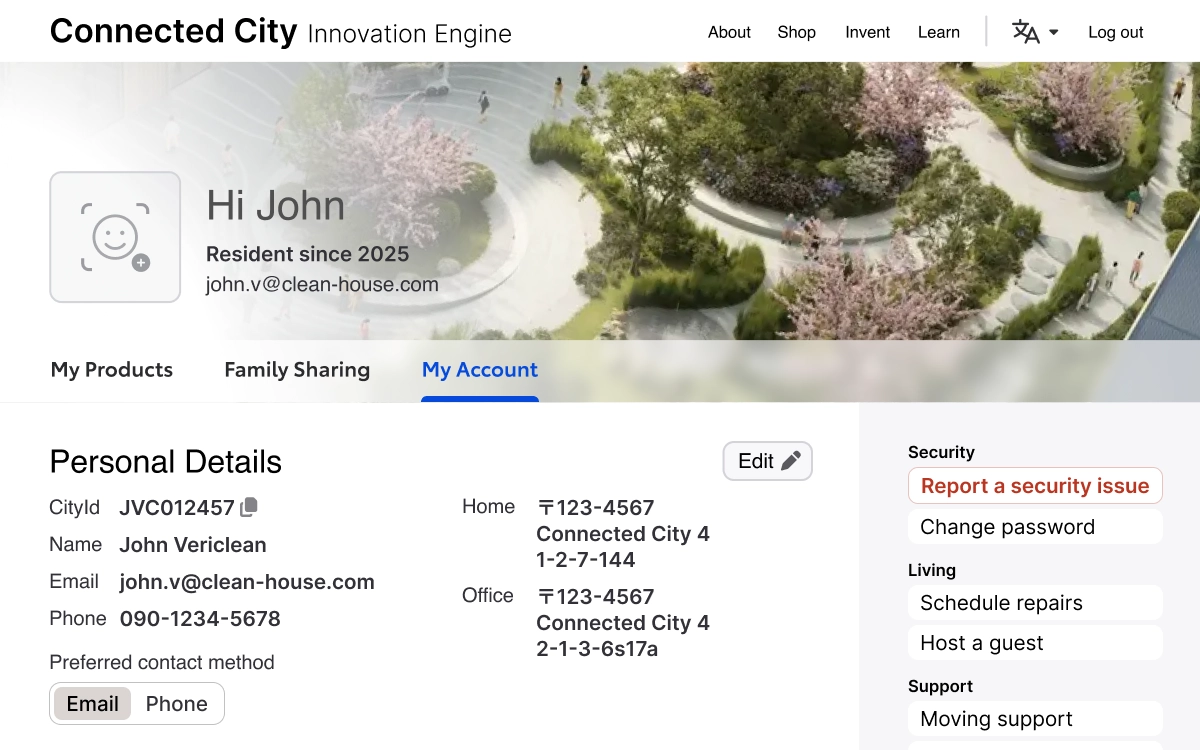This screenshot has height=750, width=1200.
Task: Click the phone number 090-1234-5678
Action: (200, 619)
